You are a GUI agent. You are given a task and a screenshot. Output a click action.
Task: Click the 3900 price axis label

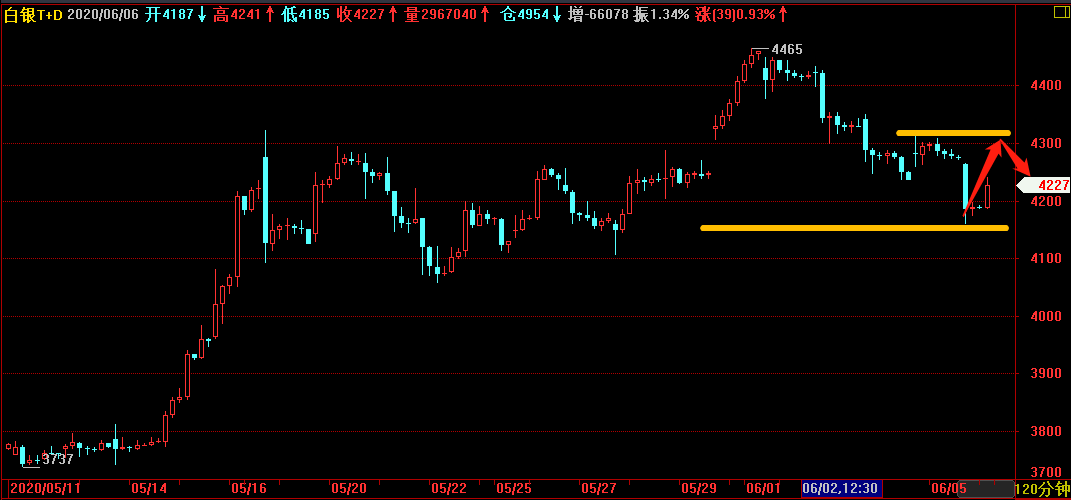click(1047, 374)
